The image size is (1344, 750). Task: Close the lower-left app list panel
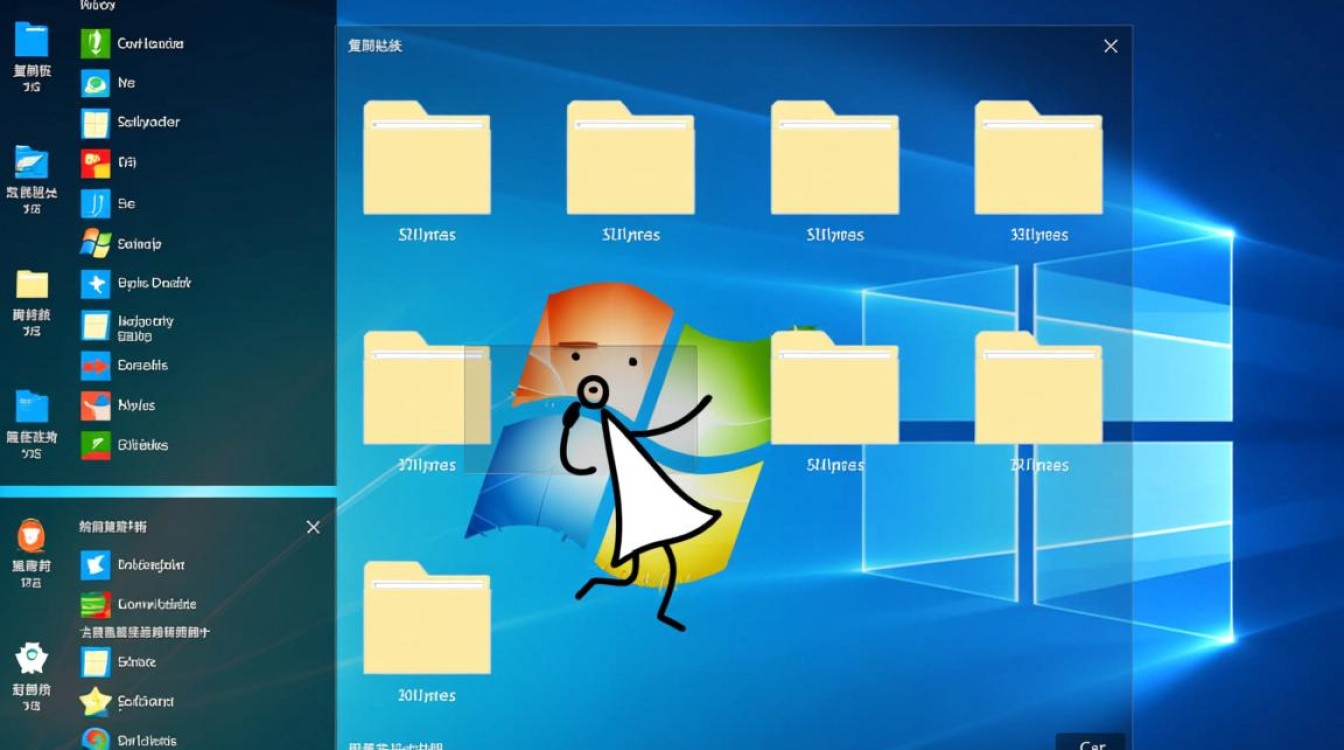313,527
